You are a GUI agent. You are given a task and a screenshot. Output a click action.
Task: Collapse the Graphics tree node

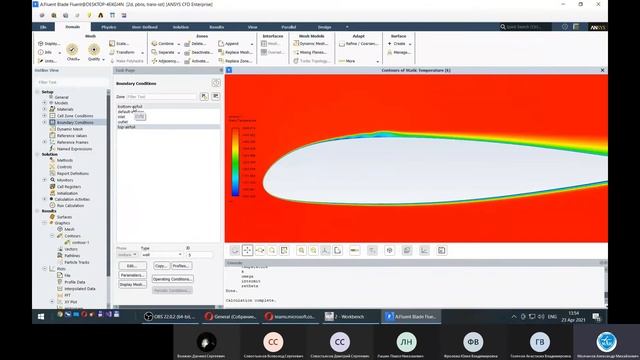(44, 223)
